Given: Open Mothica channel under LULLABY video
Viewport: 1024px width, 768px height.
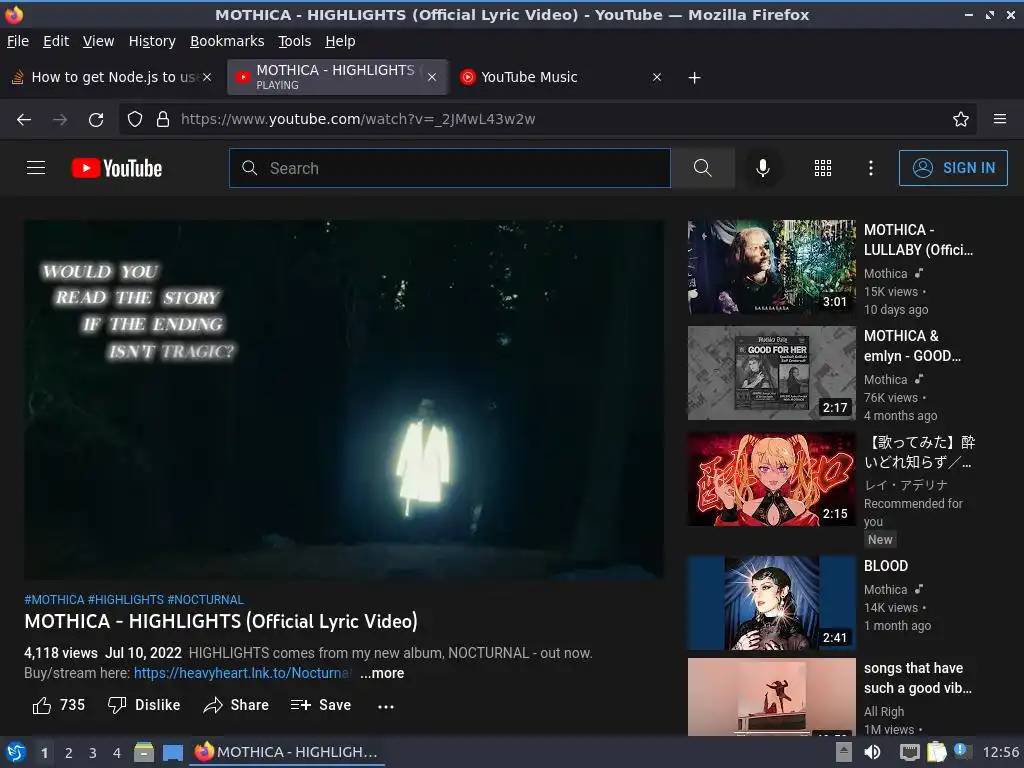Looking at the screenshot, I should click(x=886, y=274).
